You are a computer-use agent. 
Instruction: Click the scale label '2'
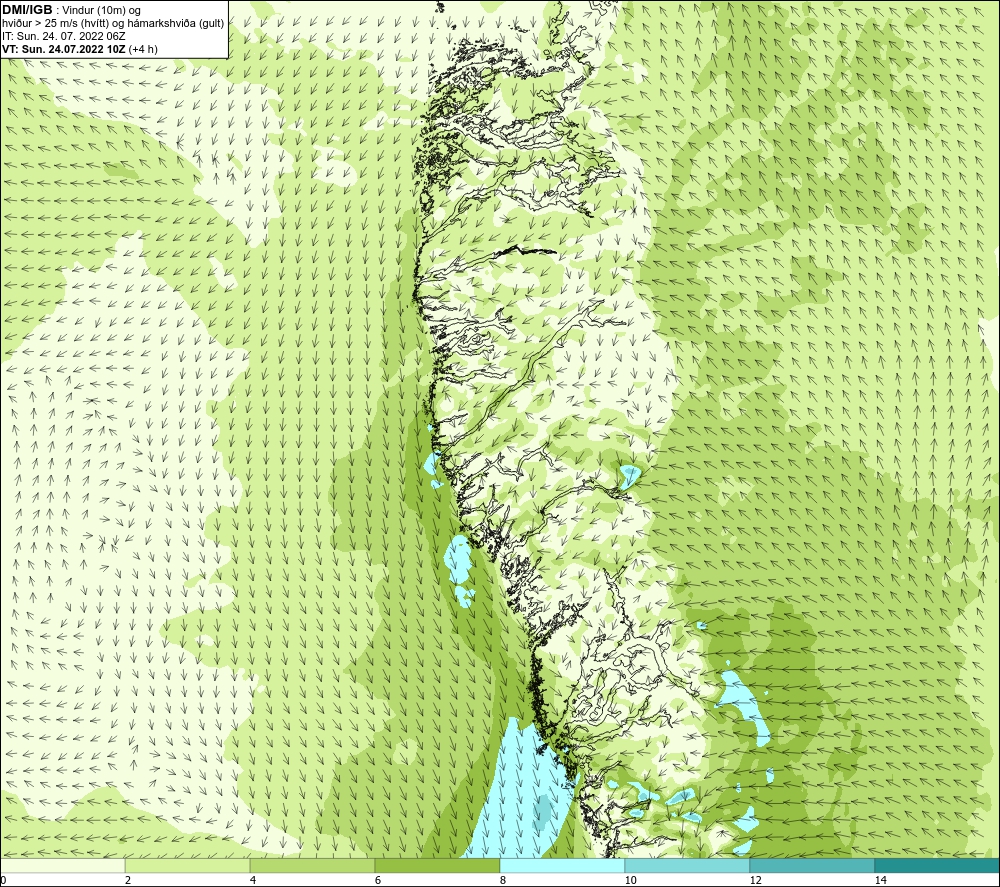[x=128, y=881]
